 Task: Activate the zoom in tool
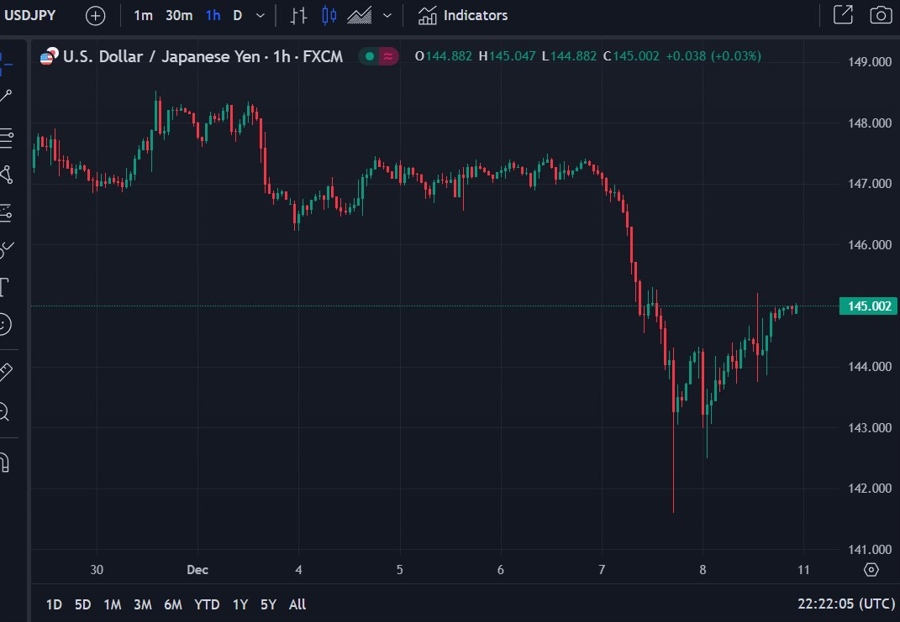(5, 411)
